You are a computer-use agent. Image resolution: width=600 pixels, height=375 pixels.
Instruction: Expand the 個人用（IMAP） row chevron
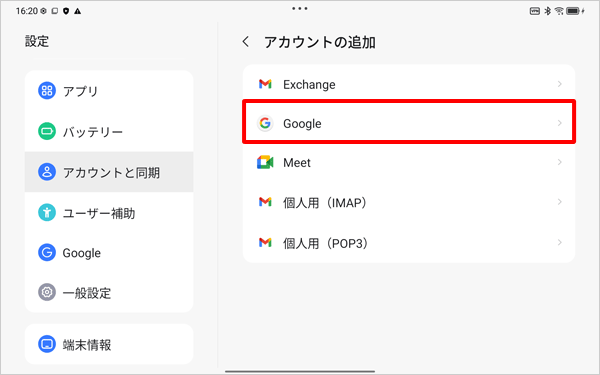559,202
